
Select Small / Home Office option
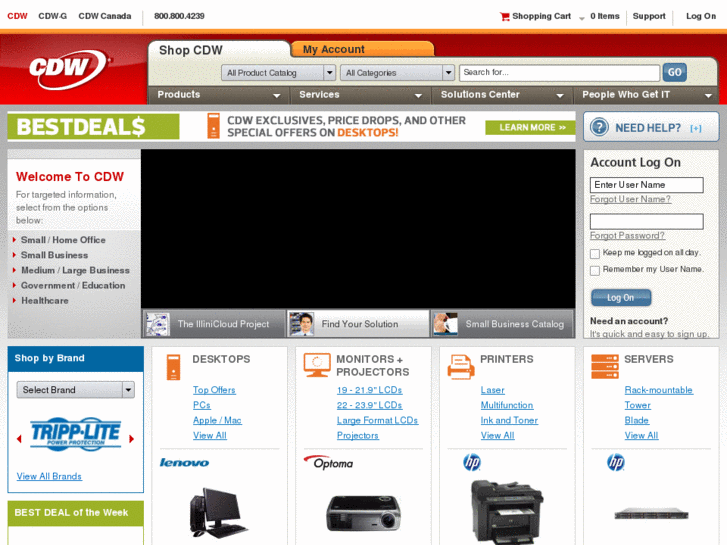coord(63,240)
